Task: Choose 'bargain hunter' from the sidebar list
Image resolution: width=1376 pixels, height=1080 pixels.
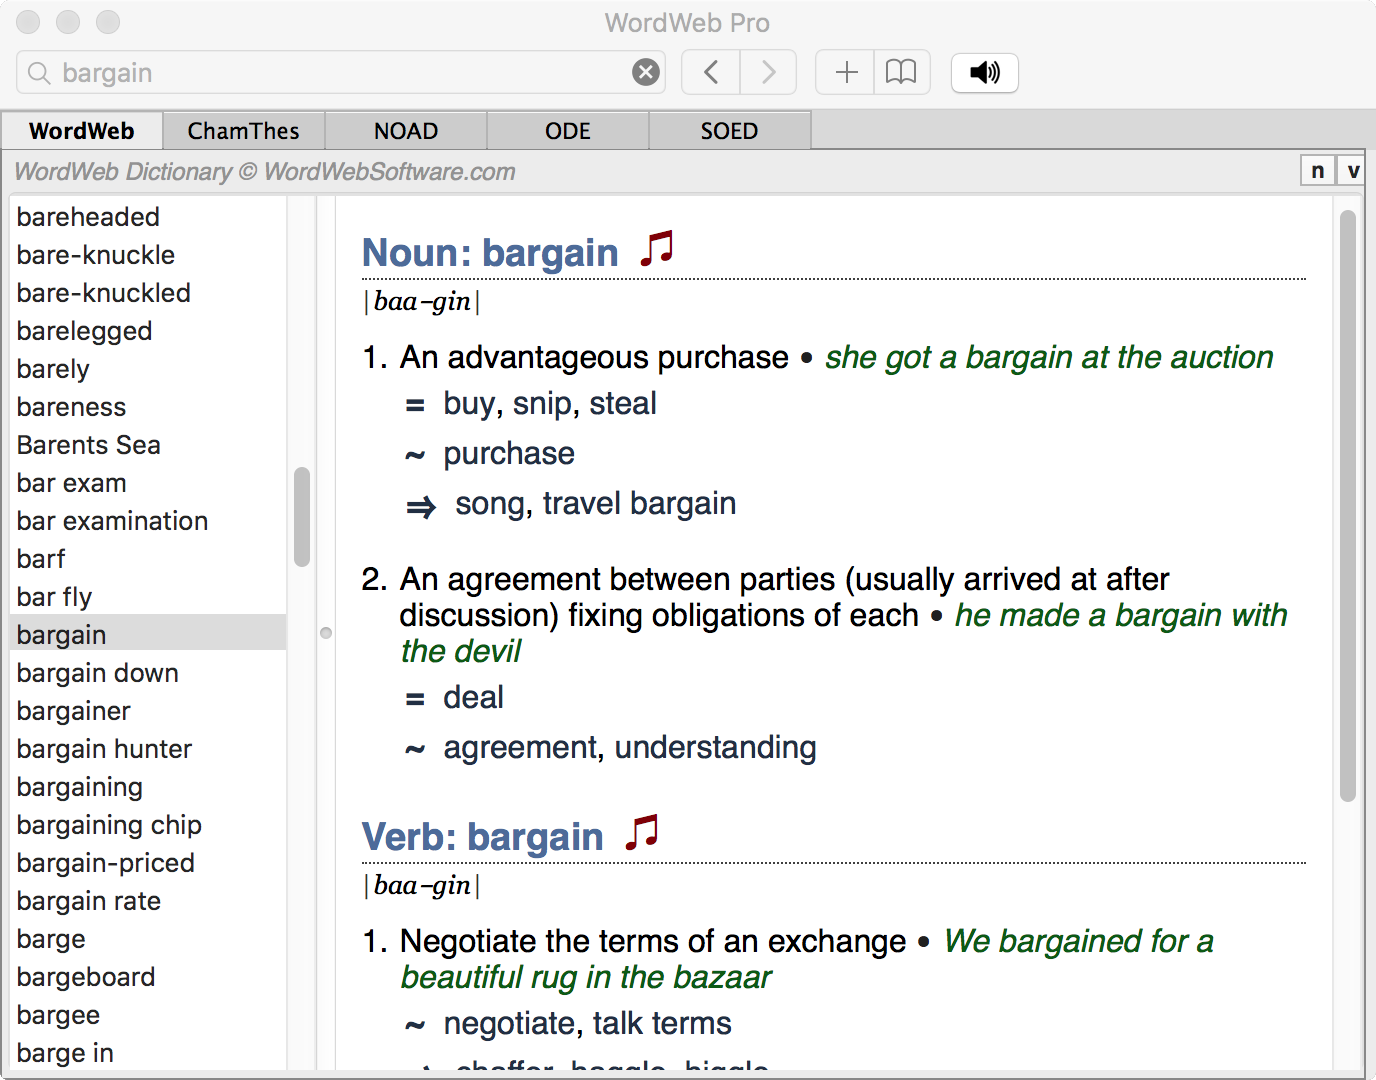Action: pyautogui.click(x=103, y=748)
